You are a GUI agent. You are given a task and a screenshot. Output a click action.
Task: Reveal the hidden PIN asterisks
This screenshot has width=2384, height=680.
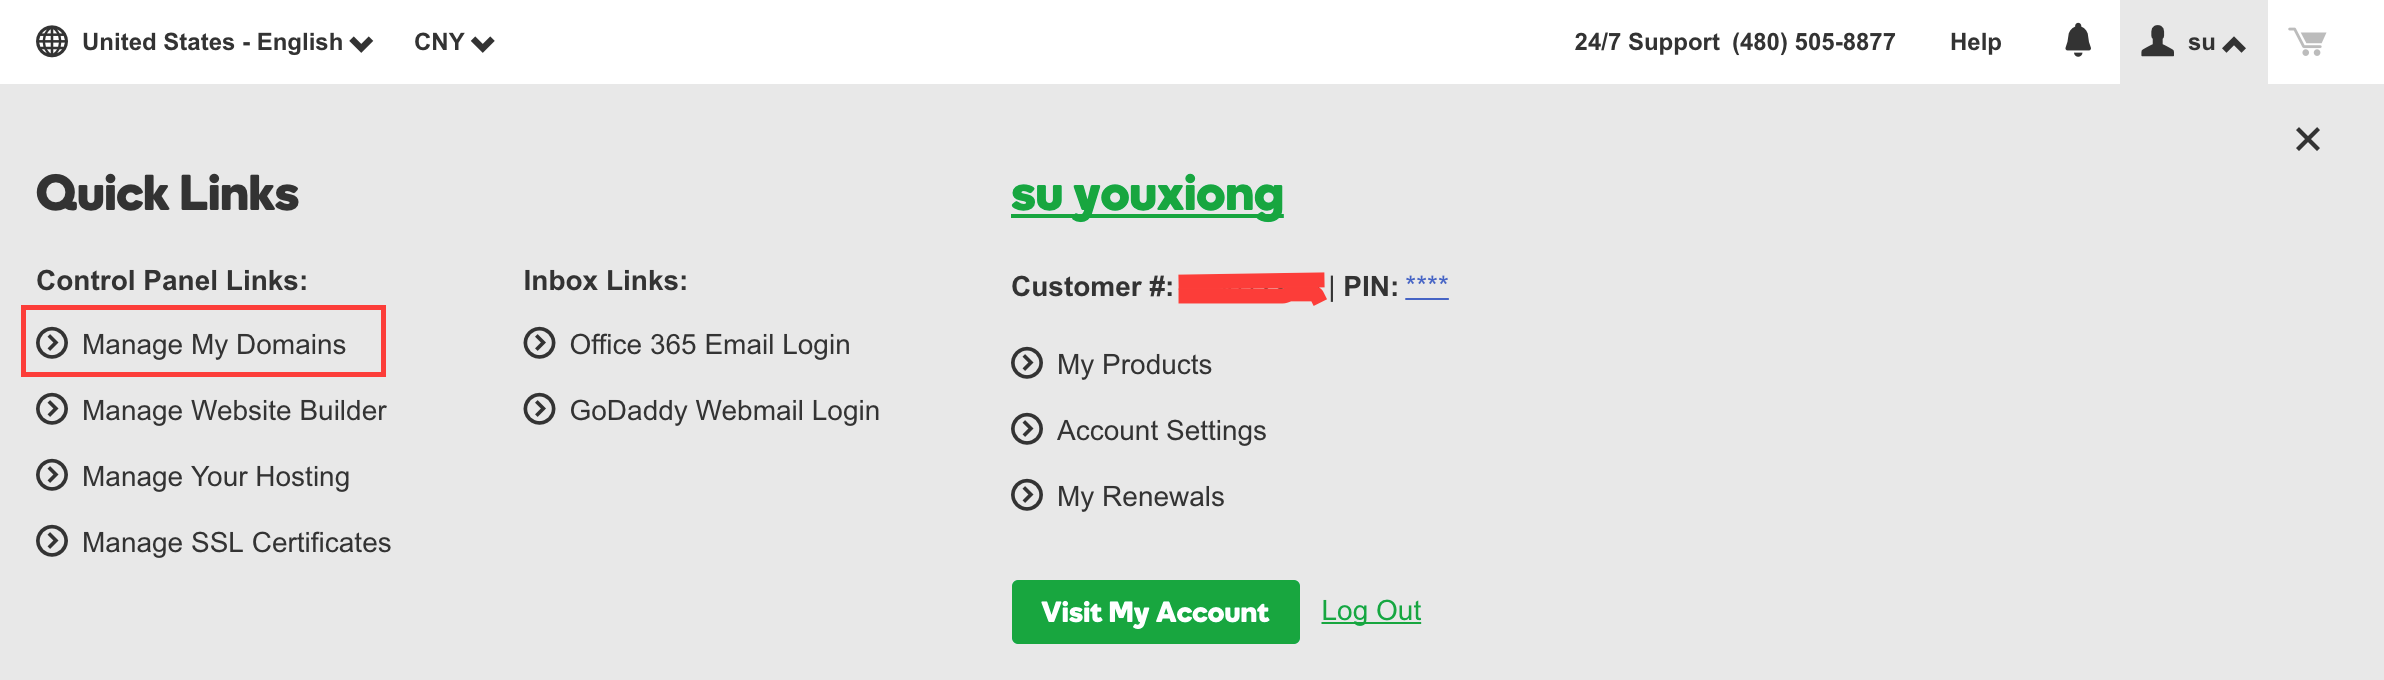1427,285
